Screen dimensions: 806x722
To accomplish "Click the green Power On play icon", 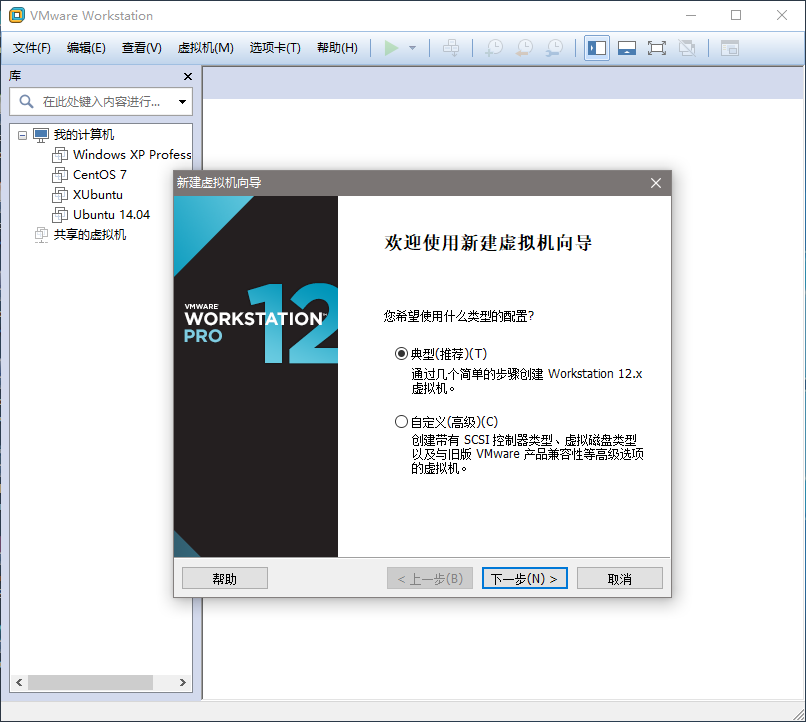I will point(391,48).
